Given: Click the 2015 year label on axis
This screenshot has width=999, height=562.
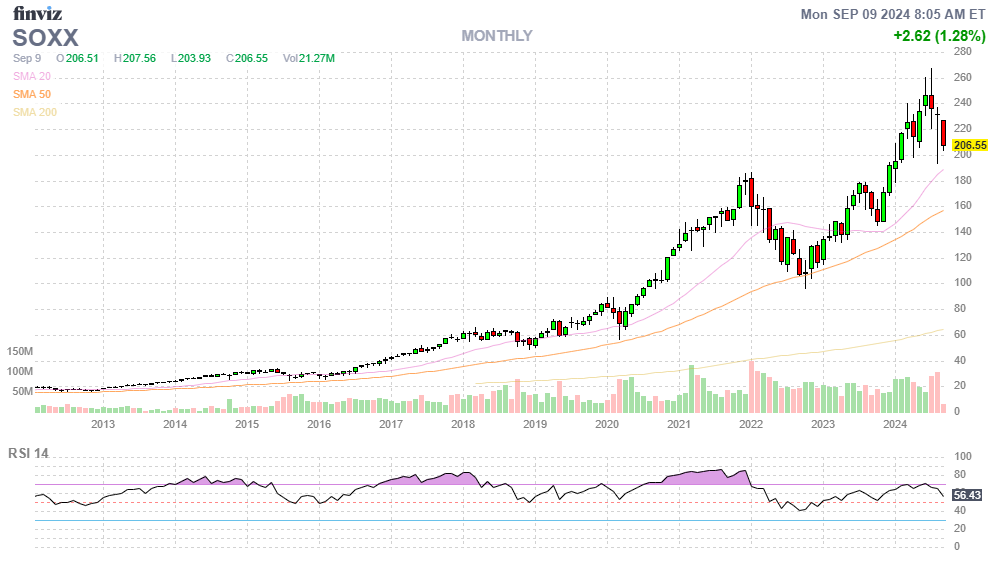Looking at the screenshot, I should click(x=247, y=424).
